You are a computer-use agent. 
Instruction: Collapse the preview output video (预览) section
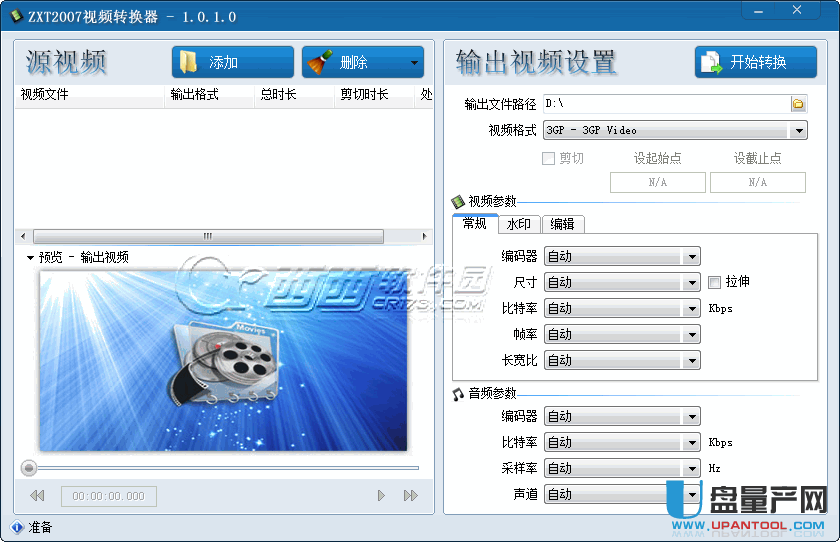click(x=30, y=258)
